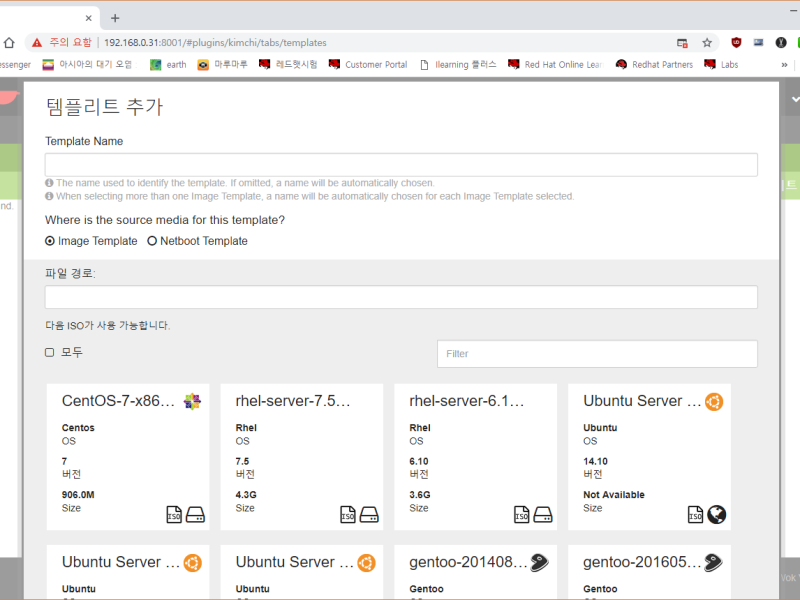
Task: Click the red security warning triangle icon
Action: (x=37, y=43)
